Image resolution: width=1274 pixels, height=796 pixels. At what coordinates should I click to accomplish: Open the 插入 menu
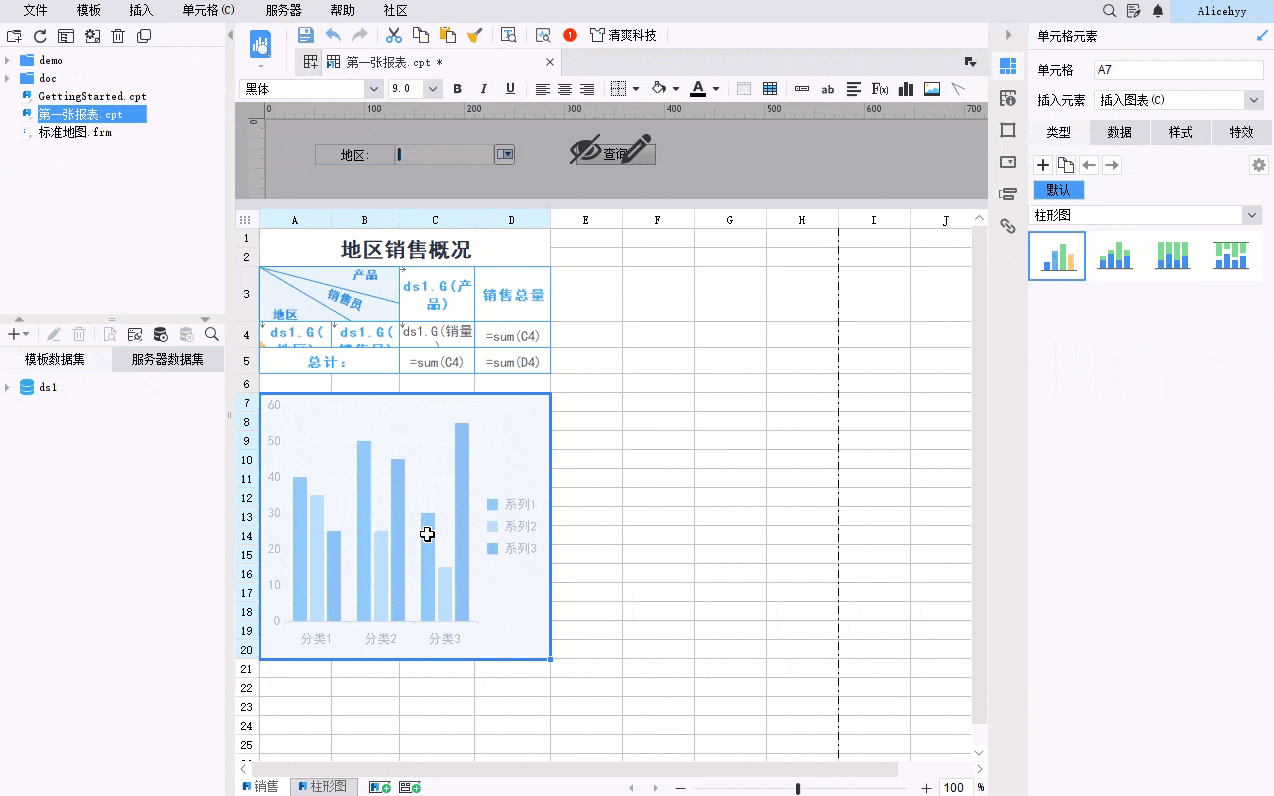(x=141, y=11)
